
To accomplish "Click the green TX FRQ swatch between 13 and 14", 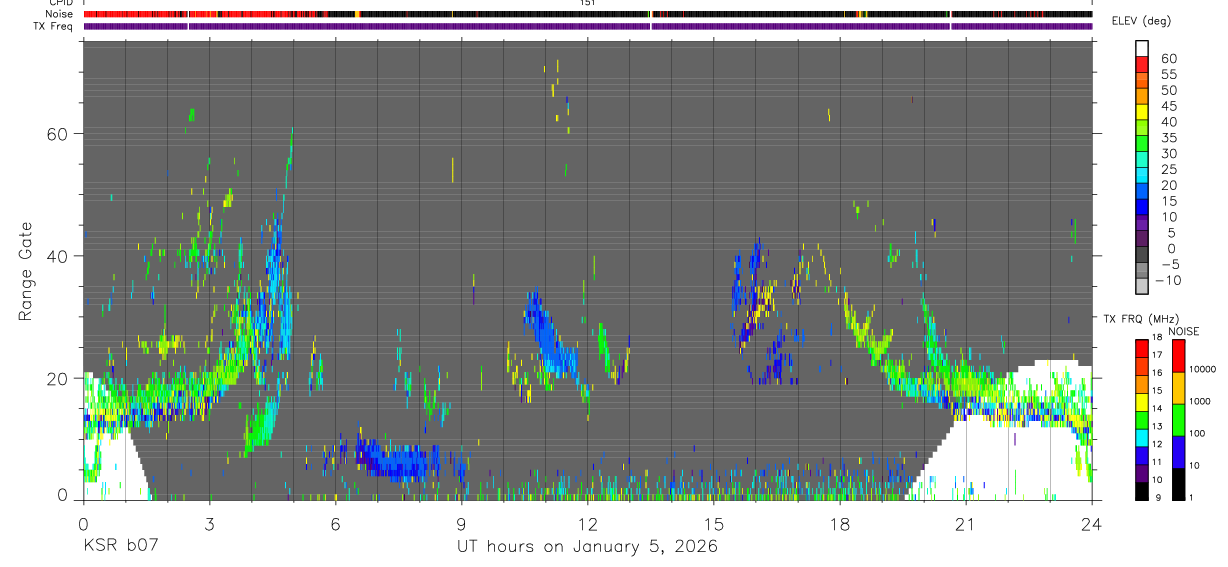I will [x=1142, y=418].
